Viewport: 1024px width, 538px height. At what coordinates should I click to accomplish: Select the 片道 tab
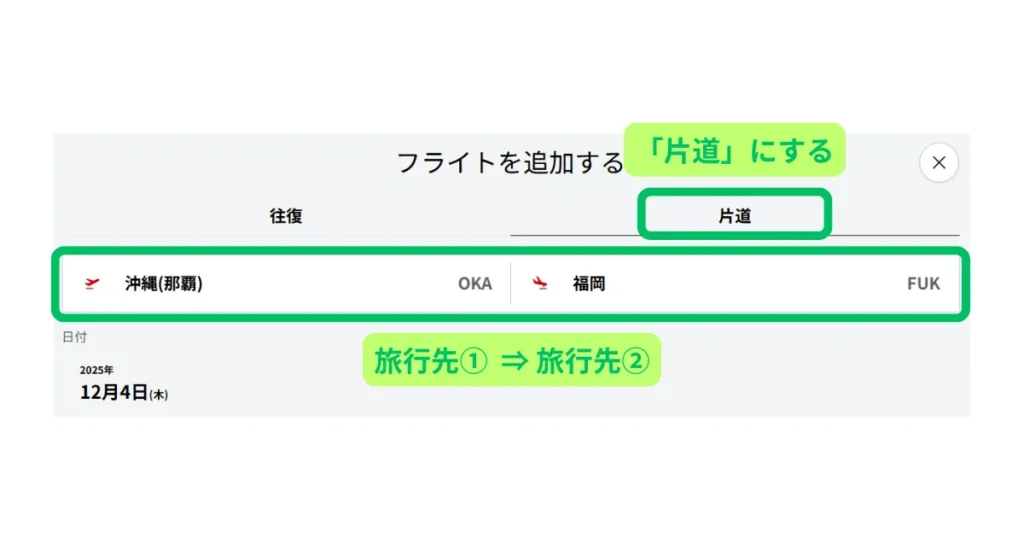tap(735, 215)
